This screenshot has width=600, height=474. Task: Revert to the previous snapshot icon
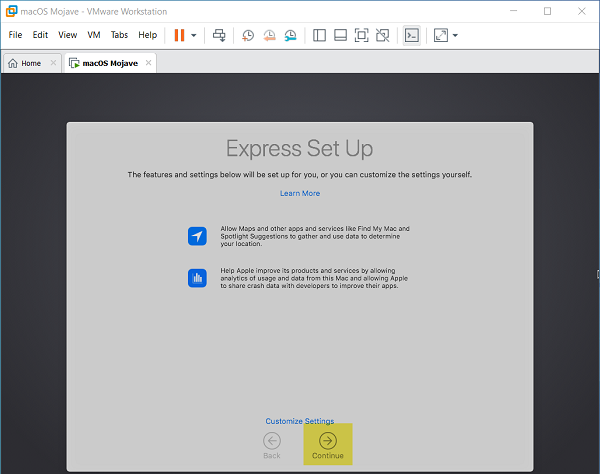coord(269,35)
